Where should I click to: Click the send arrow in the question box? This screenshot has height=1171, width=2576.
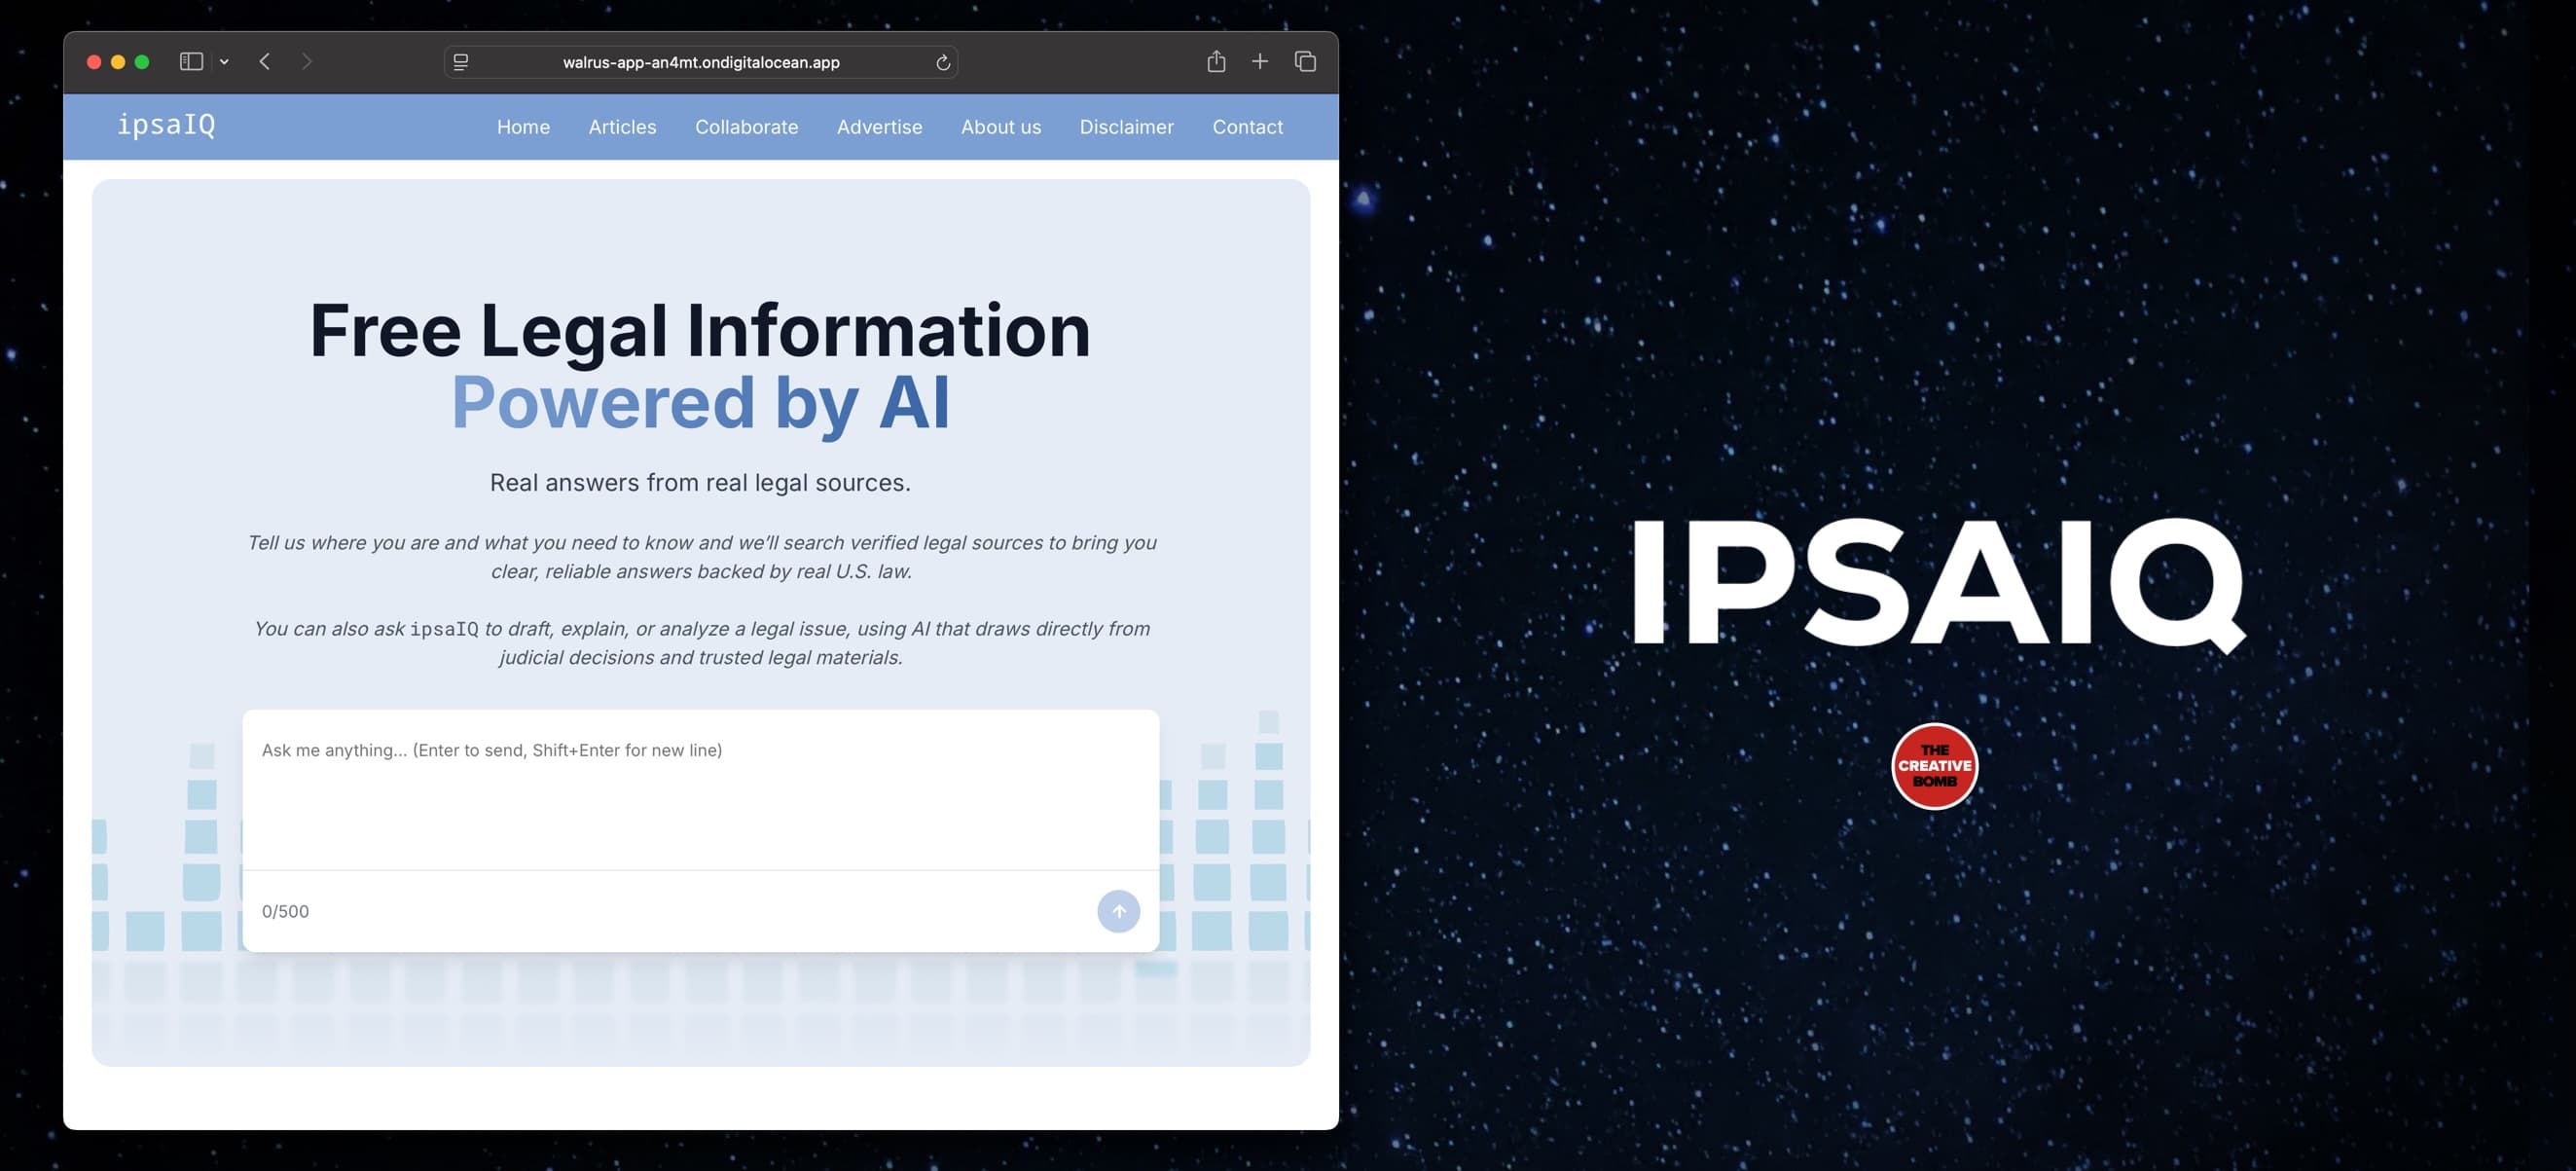(x=1118, y=911)
